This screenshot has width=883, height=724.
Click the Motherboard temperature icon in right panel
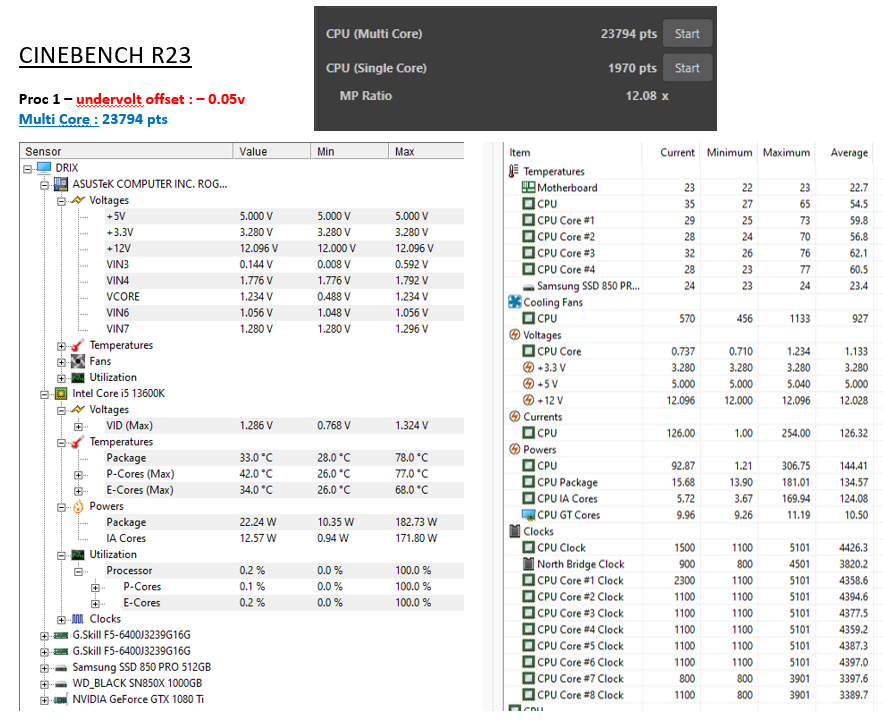pyautogui.click(x=528, y=187)
